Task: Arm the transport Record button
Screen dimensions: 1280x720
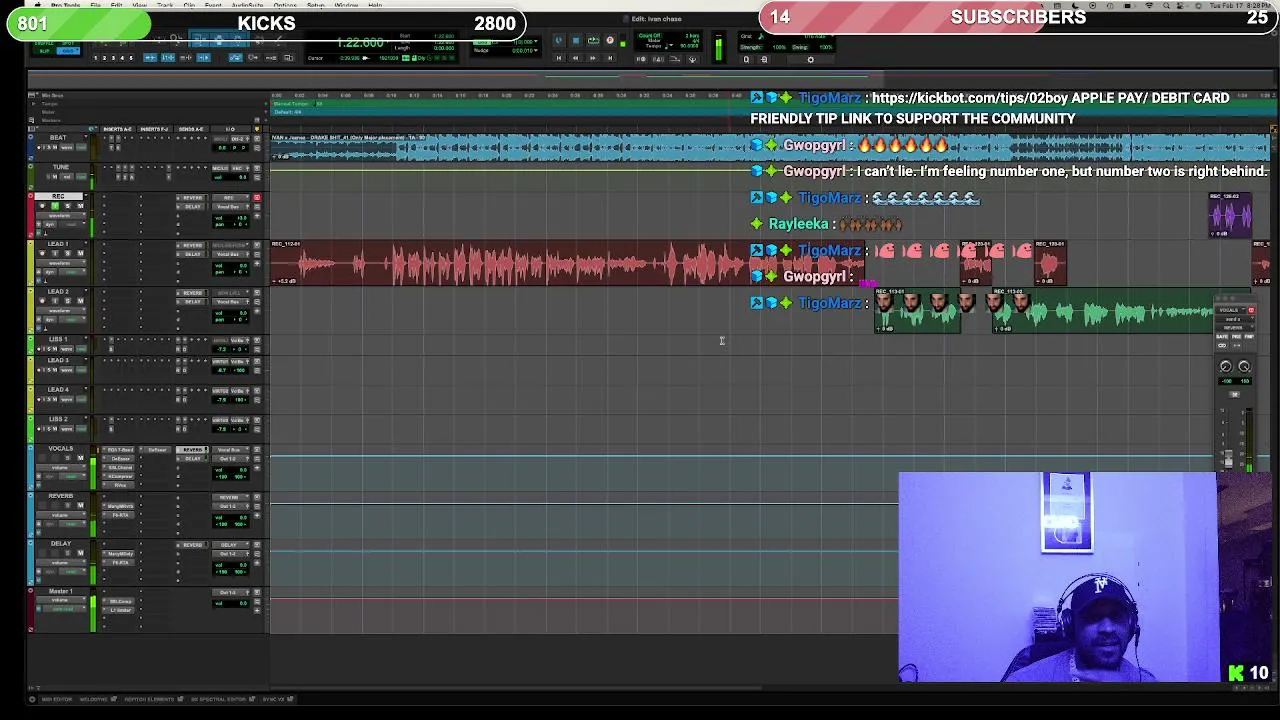Action: click(610, 40)
